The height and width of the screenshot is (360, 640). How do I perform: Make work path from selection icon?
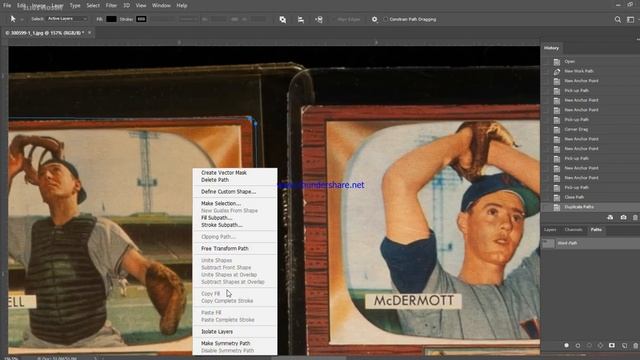pyautogui.click(x=600, y=345)
